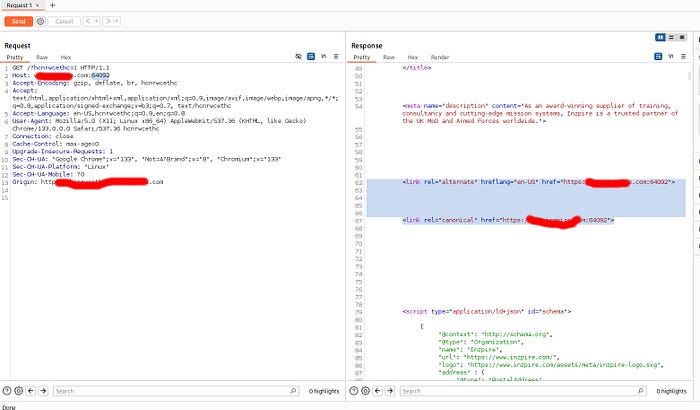Click the '"@type": "Organization"' line
The image size is (700, 410).
click(481, 342)
